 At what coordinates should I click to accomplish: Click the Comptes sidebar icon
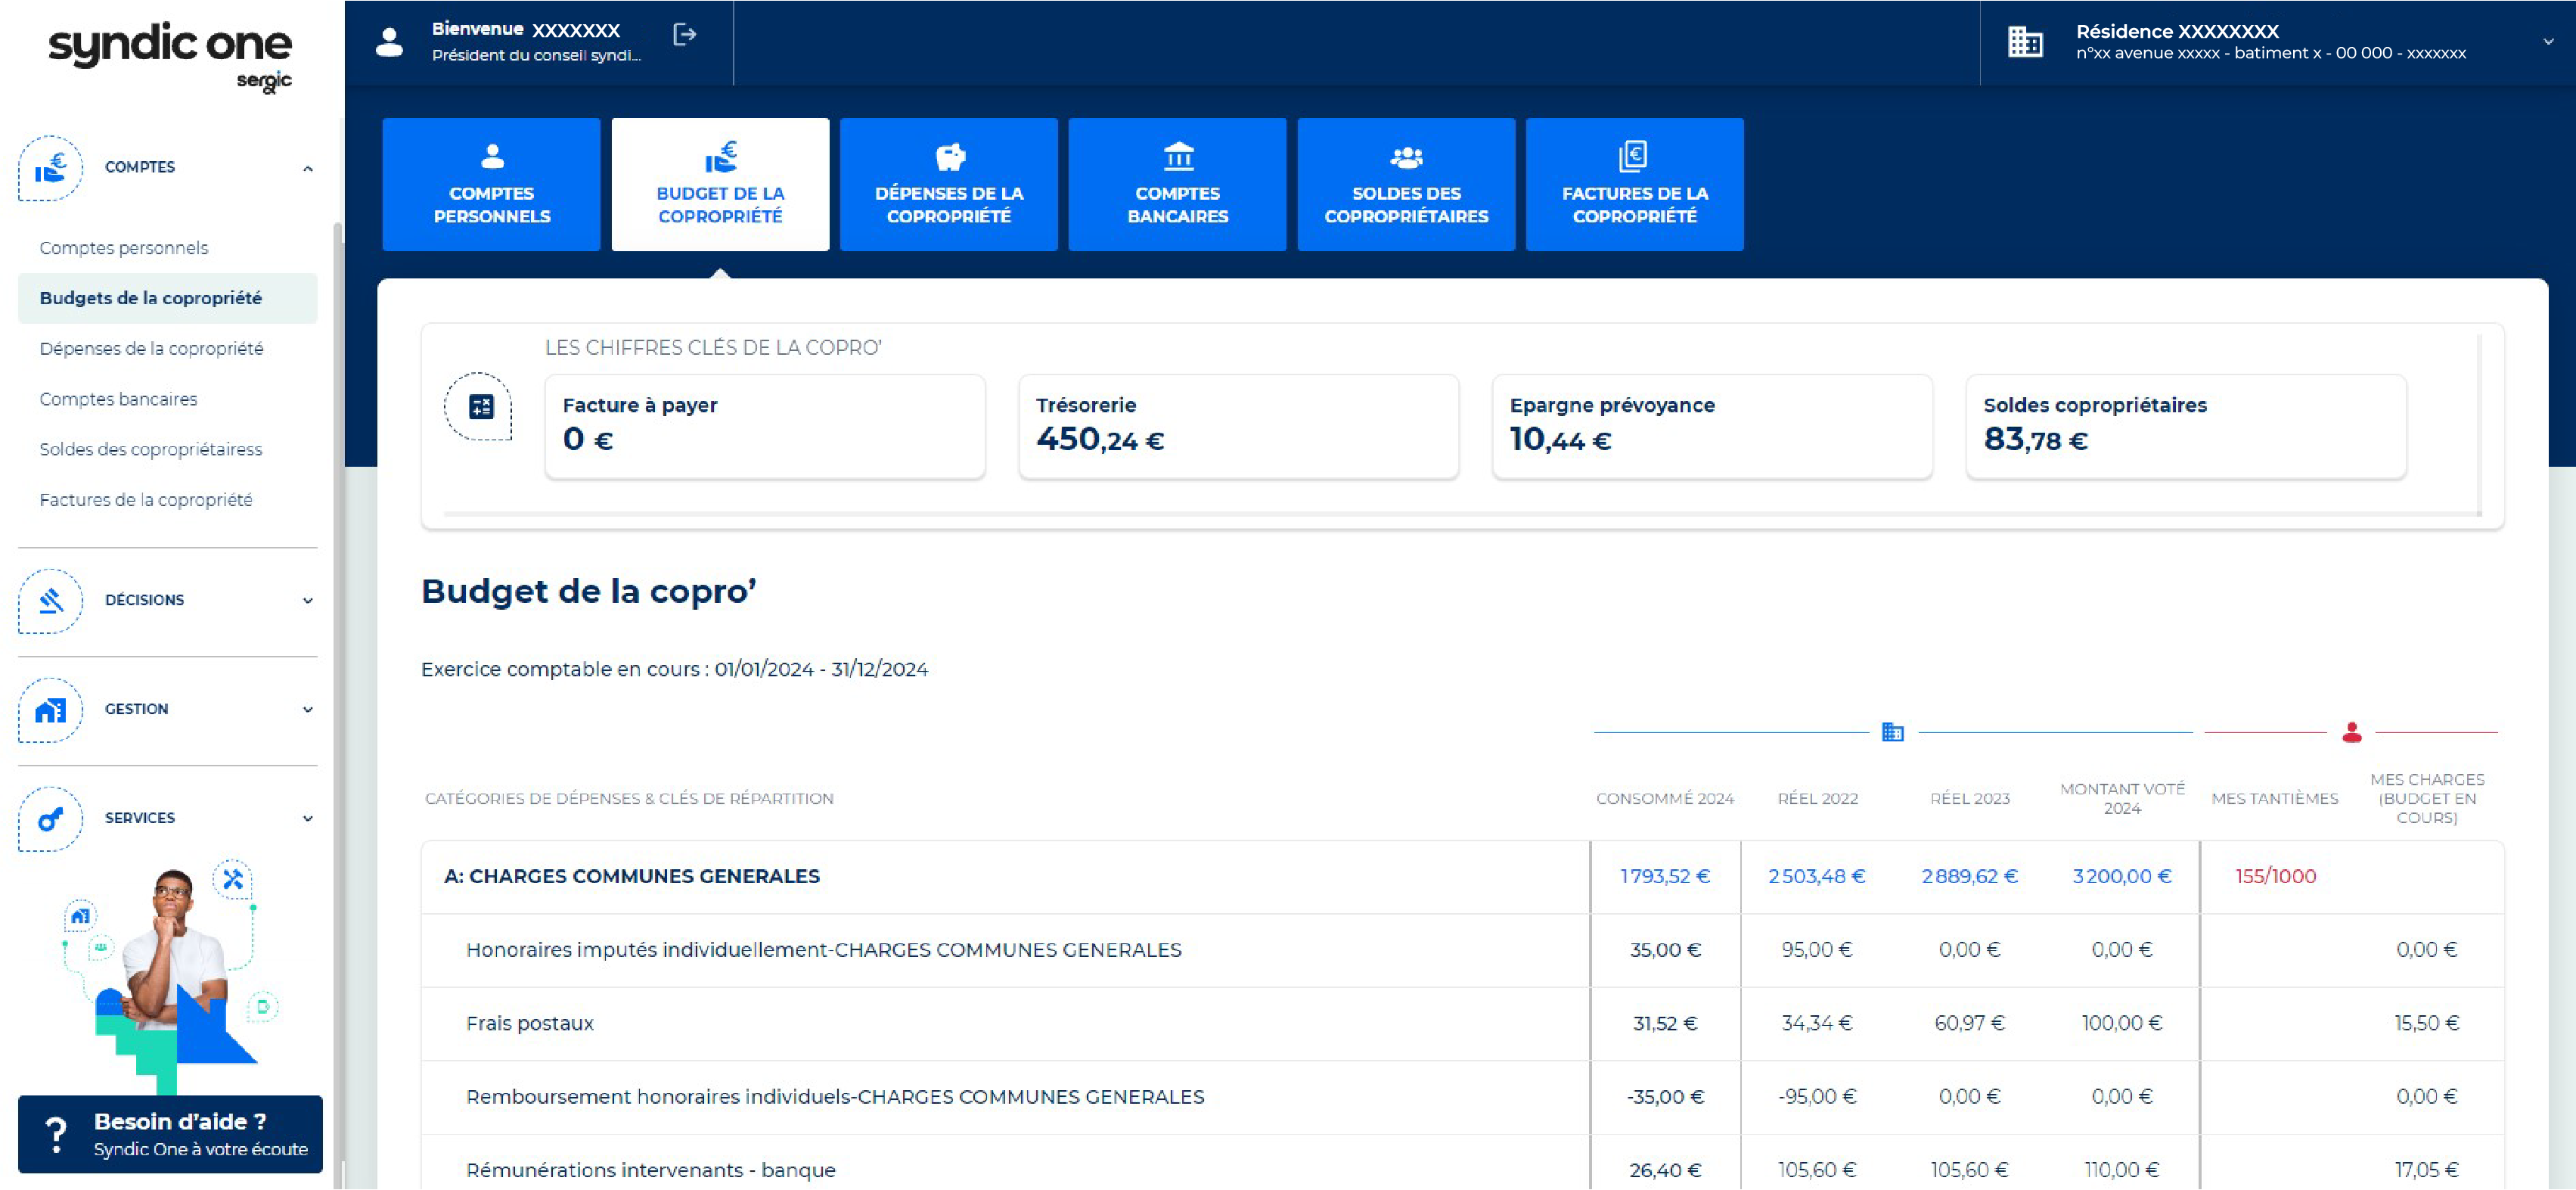[x=50, y=168]
